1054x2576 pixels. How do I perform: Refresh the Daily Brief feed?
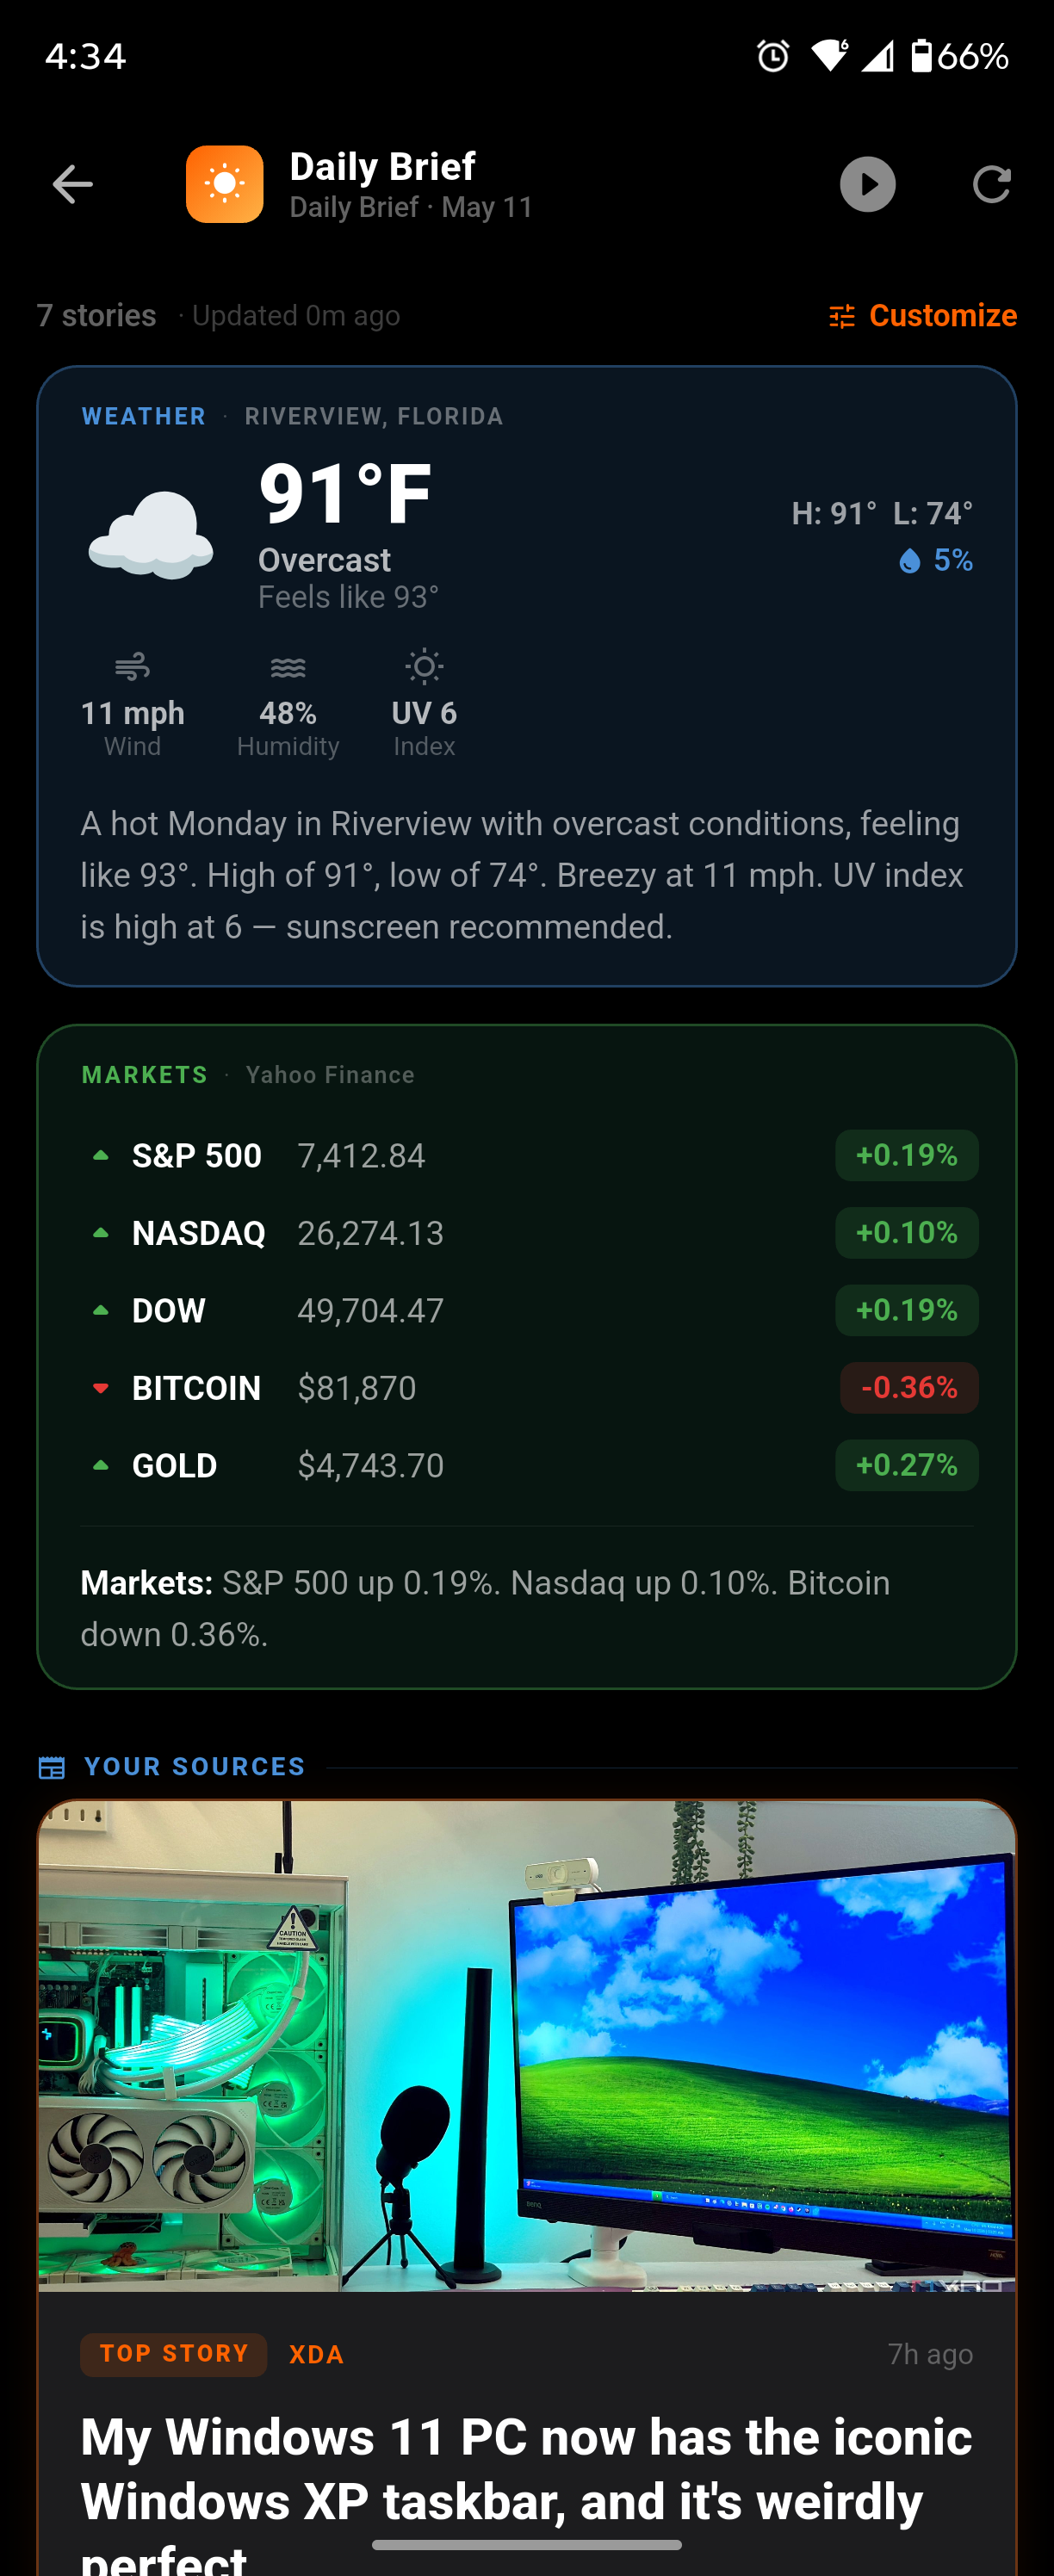point(991,185)
